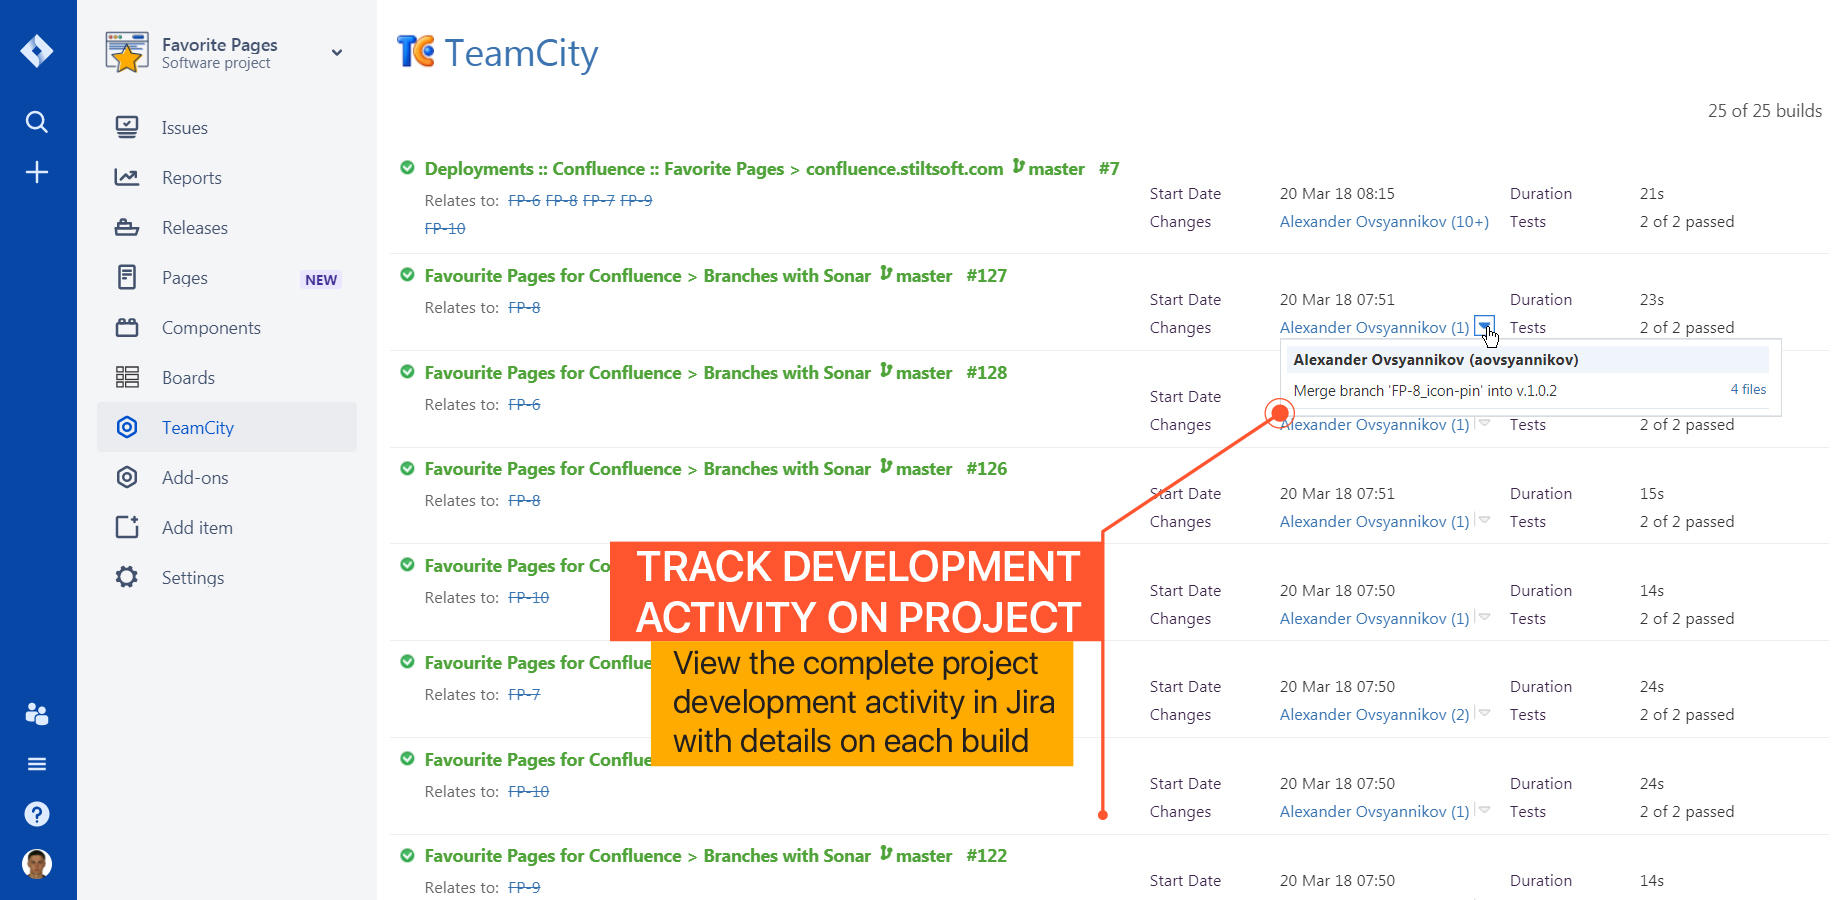Click the Components icon

click(127, 327)
